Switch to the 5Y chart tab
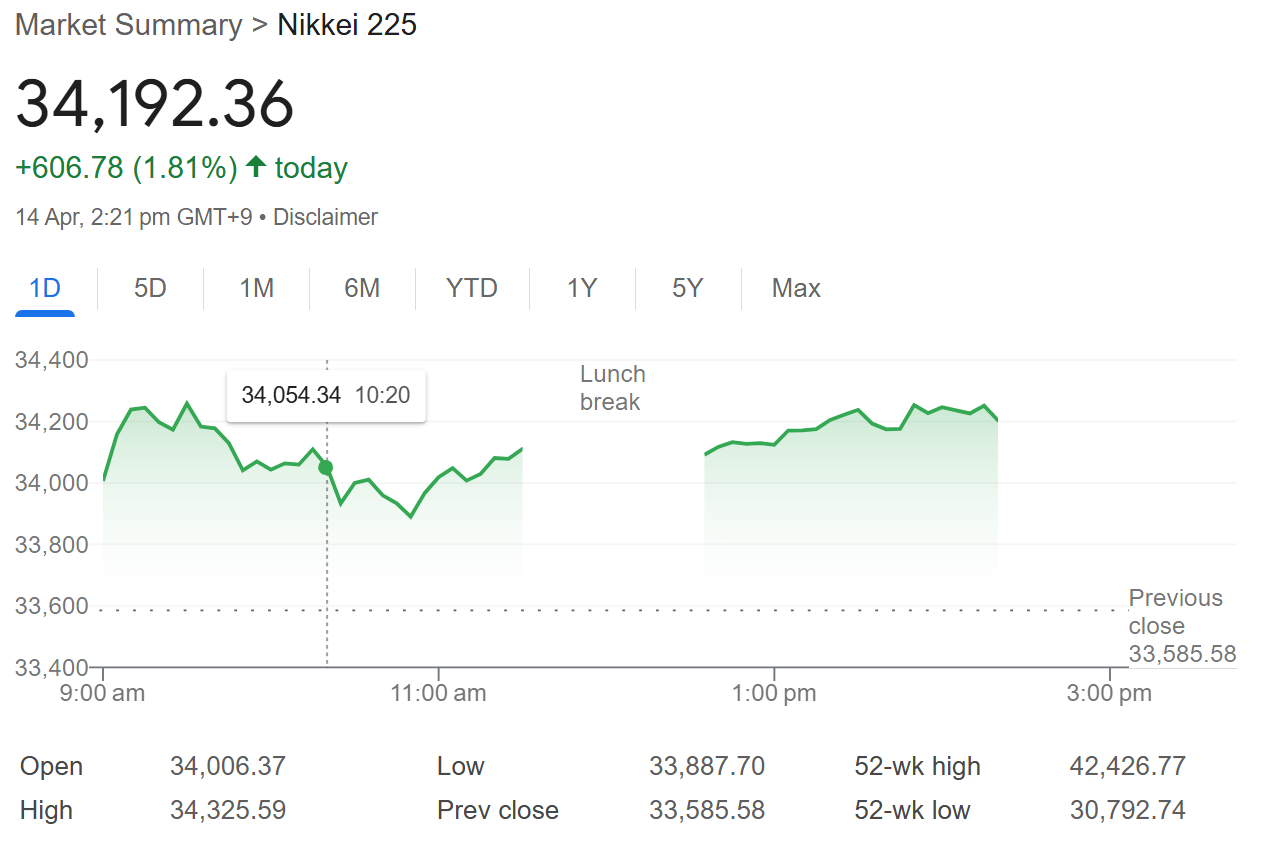This screenshot has height=855, width=1269. tap(688, 289)
